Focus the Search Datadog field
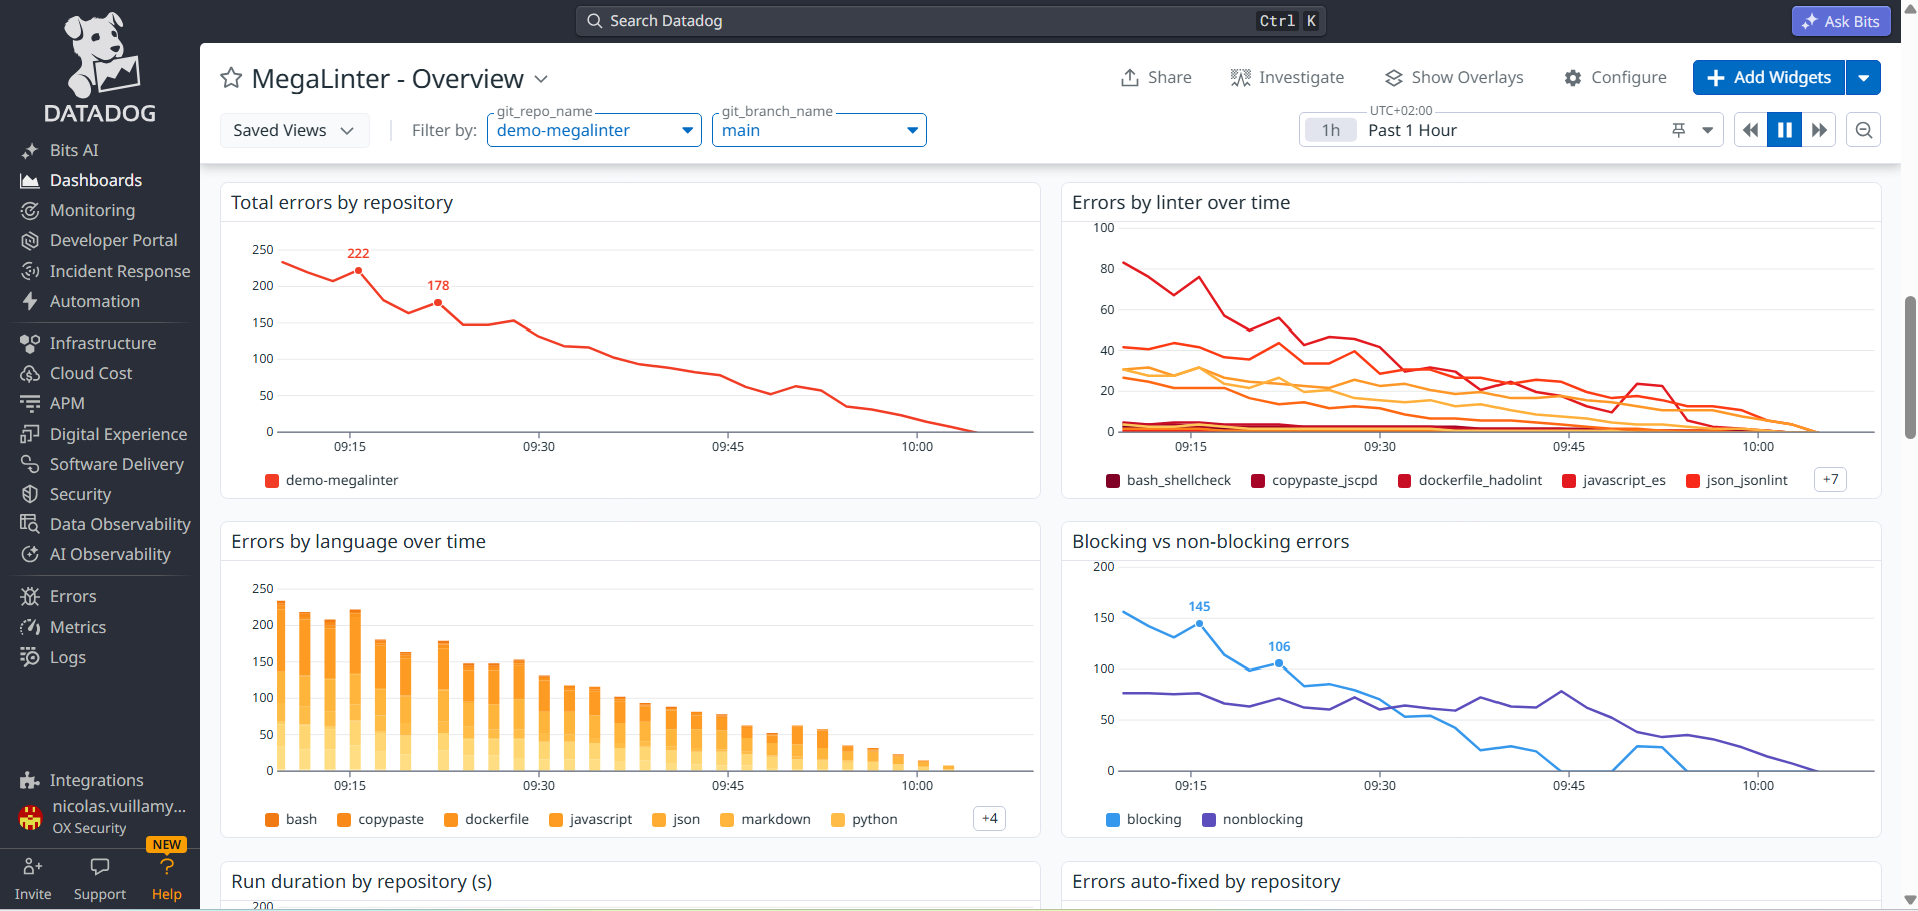This screenshot has width=1918, height=911. pyautogui.click(x=951, y=21)
